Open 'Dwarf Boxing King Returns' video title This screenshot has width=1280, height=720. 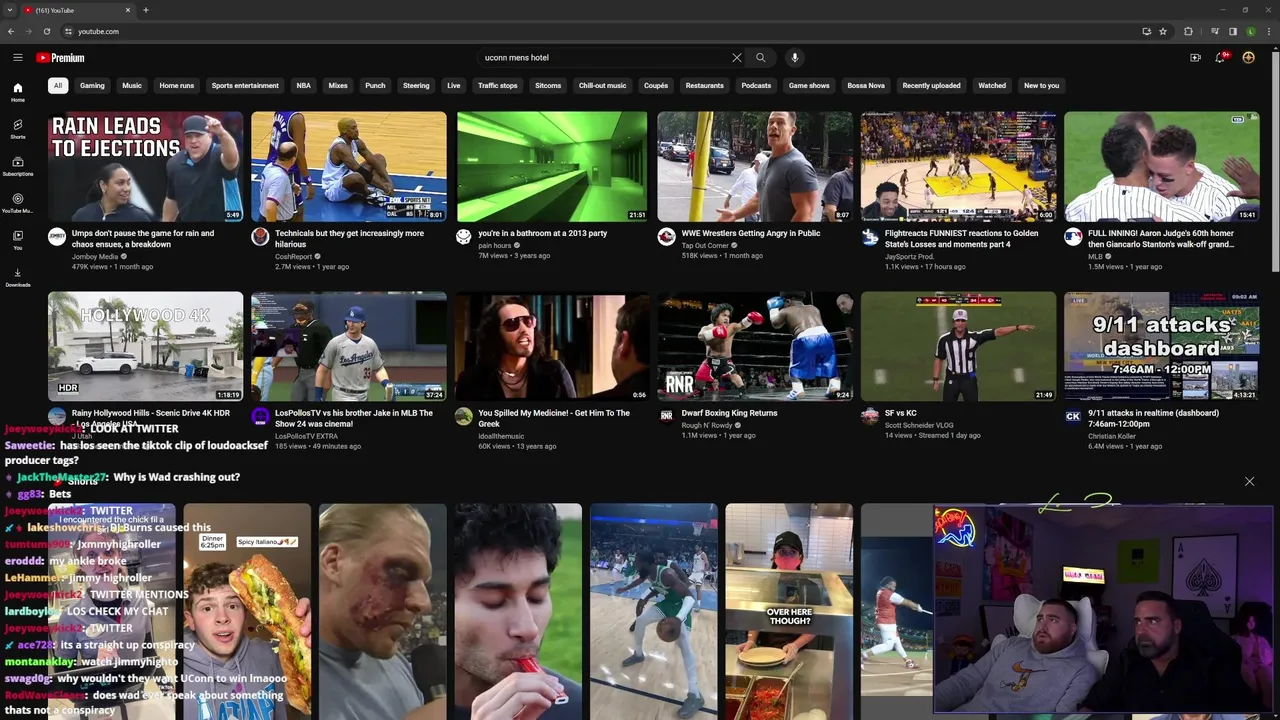729,413
